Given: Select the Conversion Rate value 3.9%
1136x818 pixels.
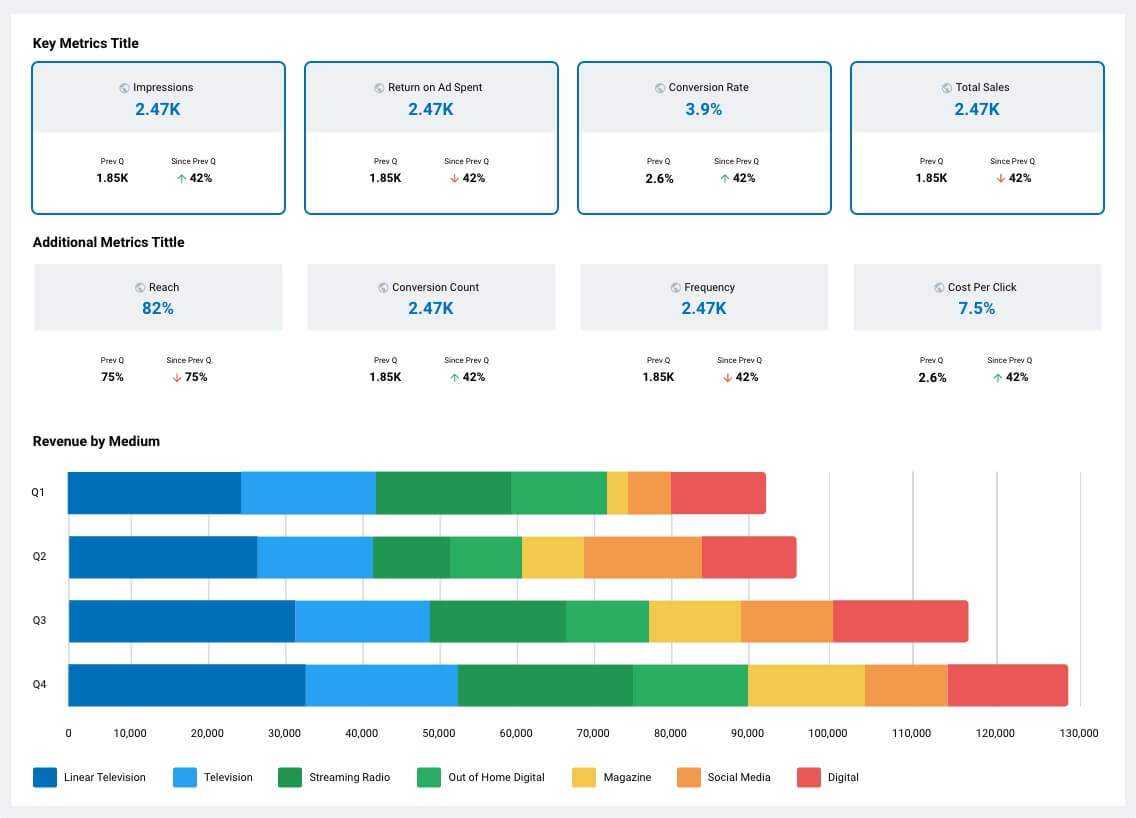Looking at the screenshot, I should tap(703, 109).
